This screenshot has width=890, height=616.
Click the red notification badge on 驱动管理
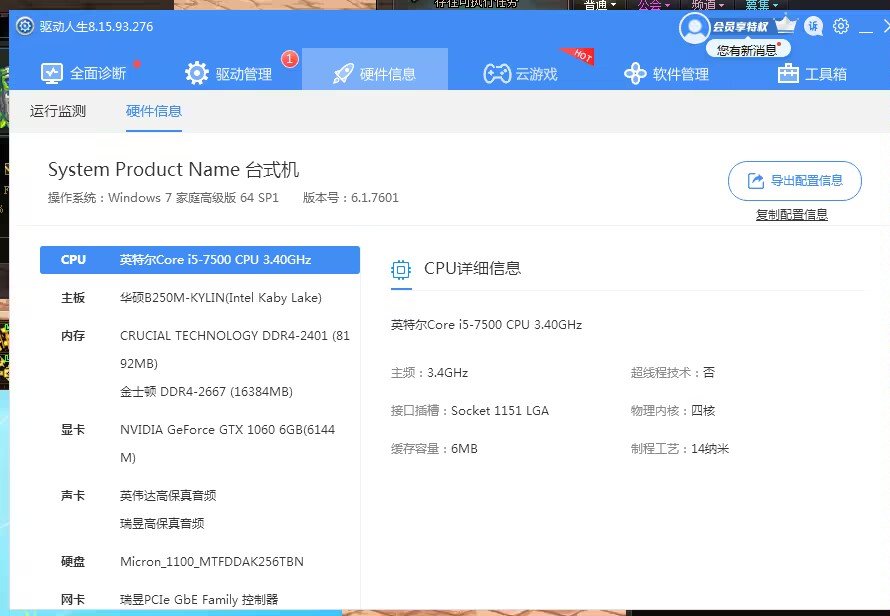click(x=289, y=58)
